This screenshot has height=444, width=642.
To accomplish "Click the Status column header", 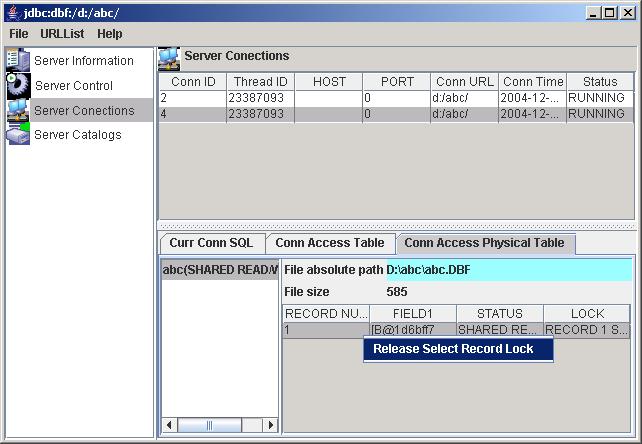I will [x=599, y=82].
